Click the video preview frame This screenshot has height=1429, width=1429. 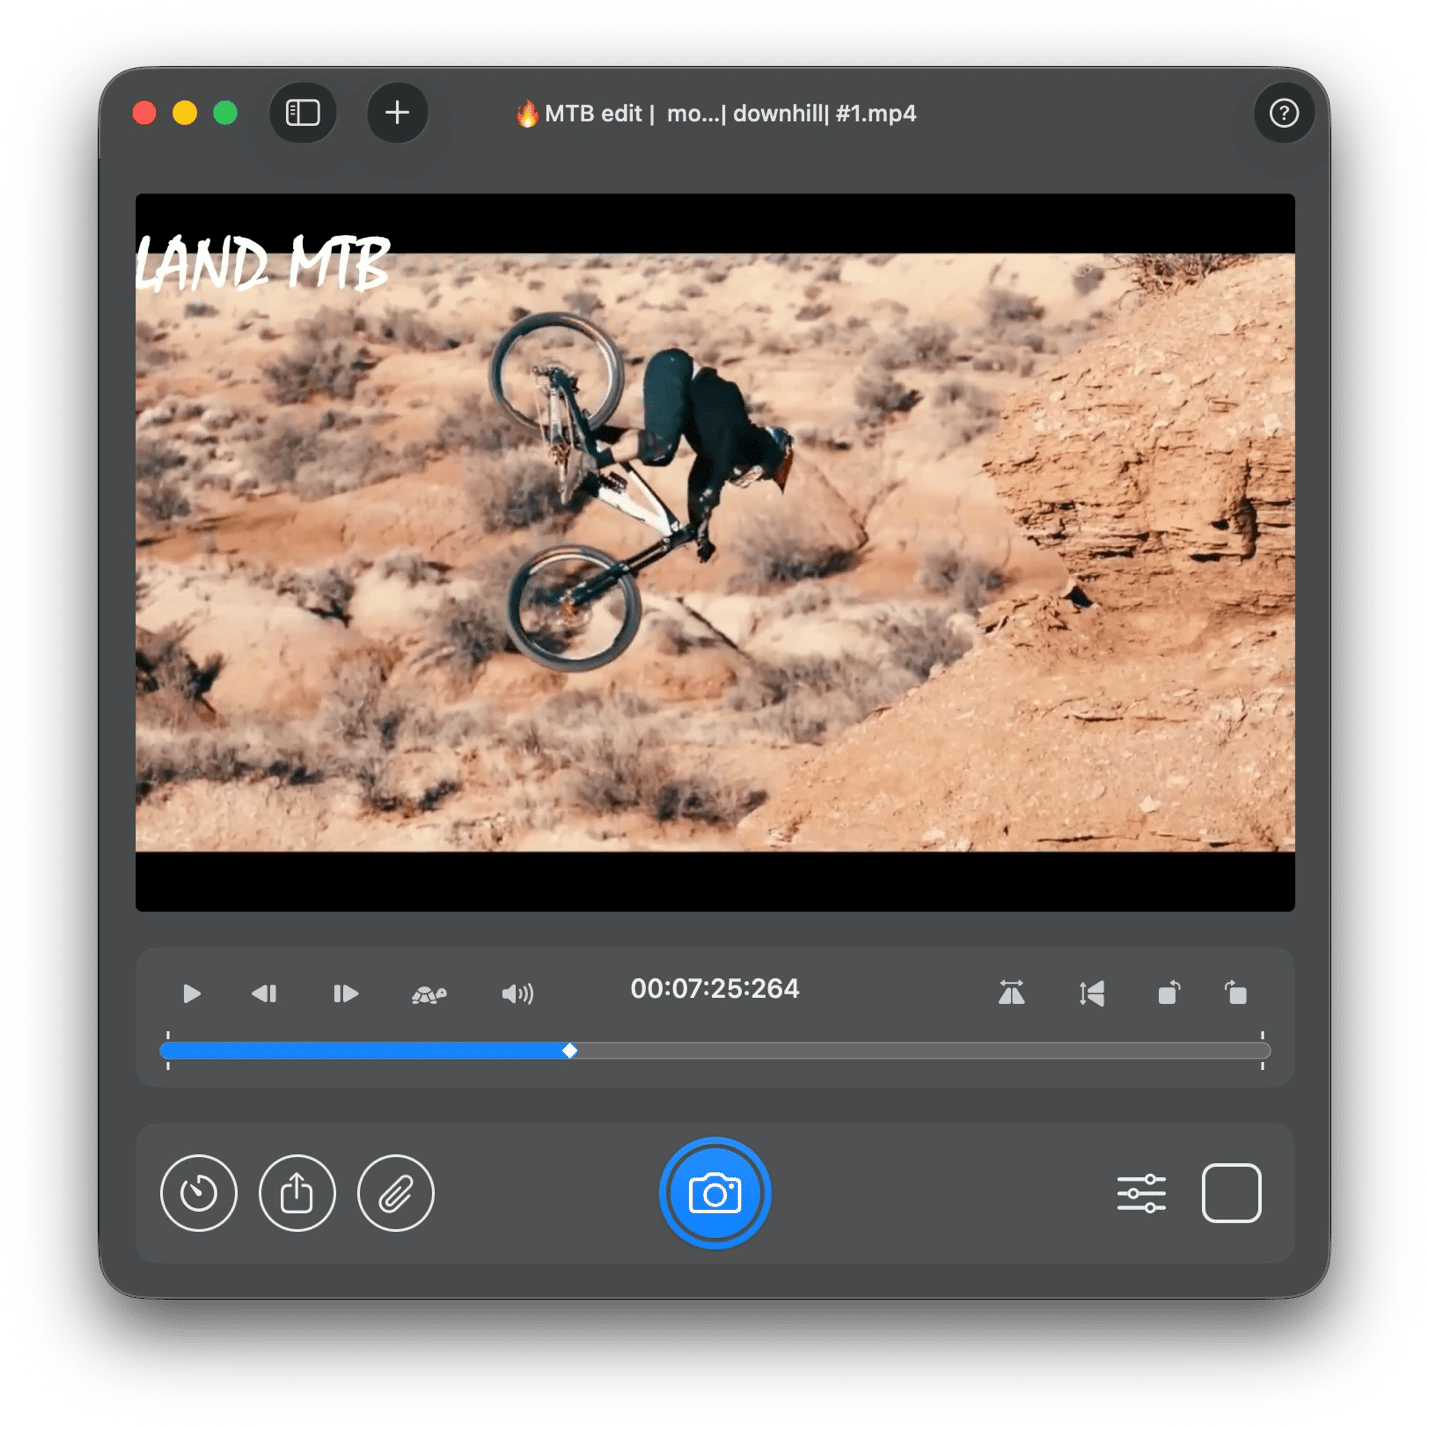point(715,552)
